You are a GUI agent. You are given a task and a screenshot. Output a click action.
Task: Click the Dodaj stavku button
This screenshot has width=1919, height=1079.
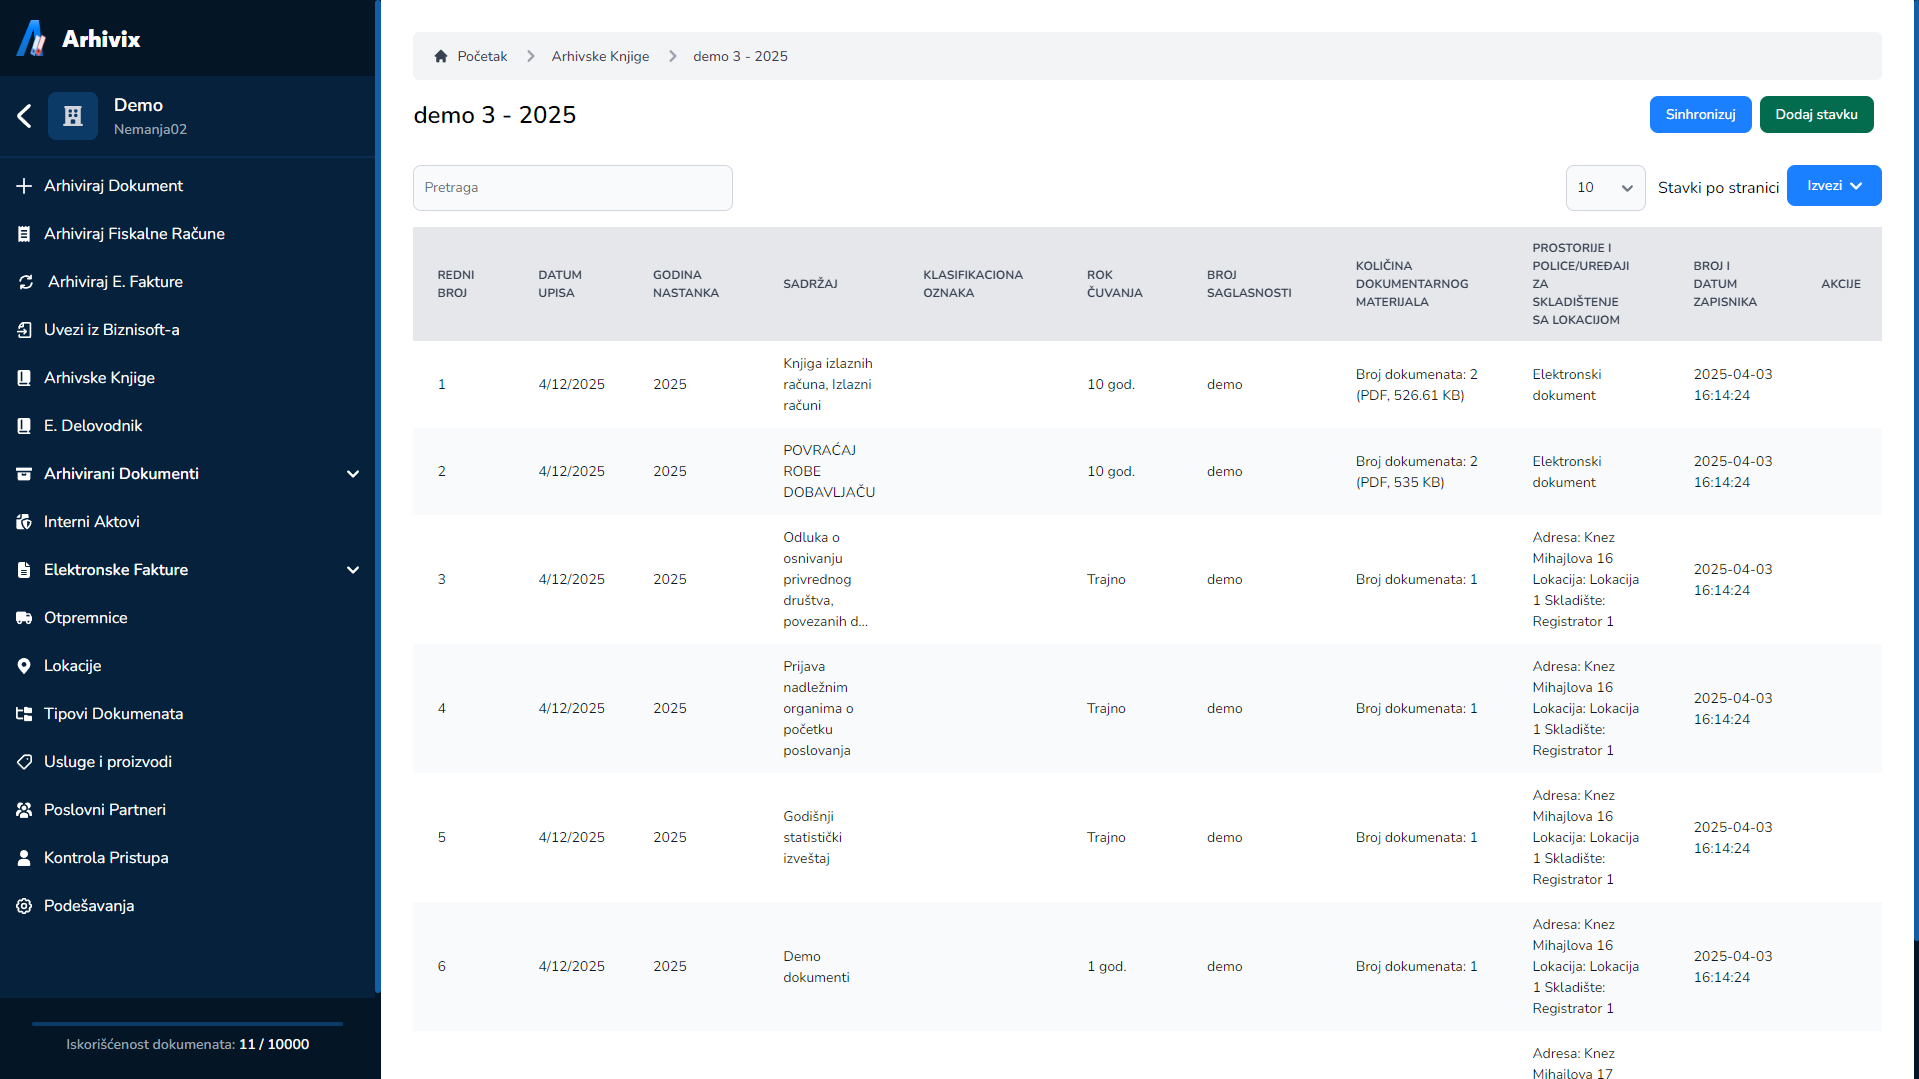coord(1815,115)
